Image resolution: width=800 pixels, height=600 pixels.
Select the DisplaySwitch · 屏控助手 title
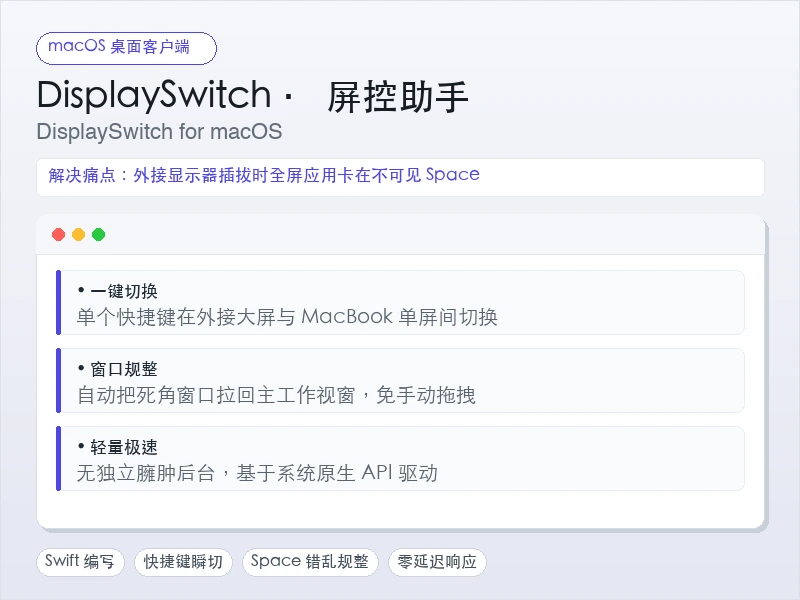(x=253, y=96)
